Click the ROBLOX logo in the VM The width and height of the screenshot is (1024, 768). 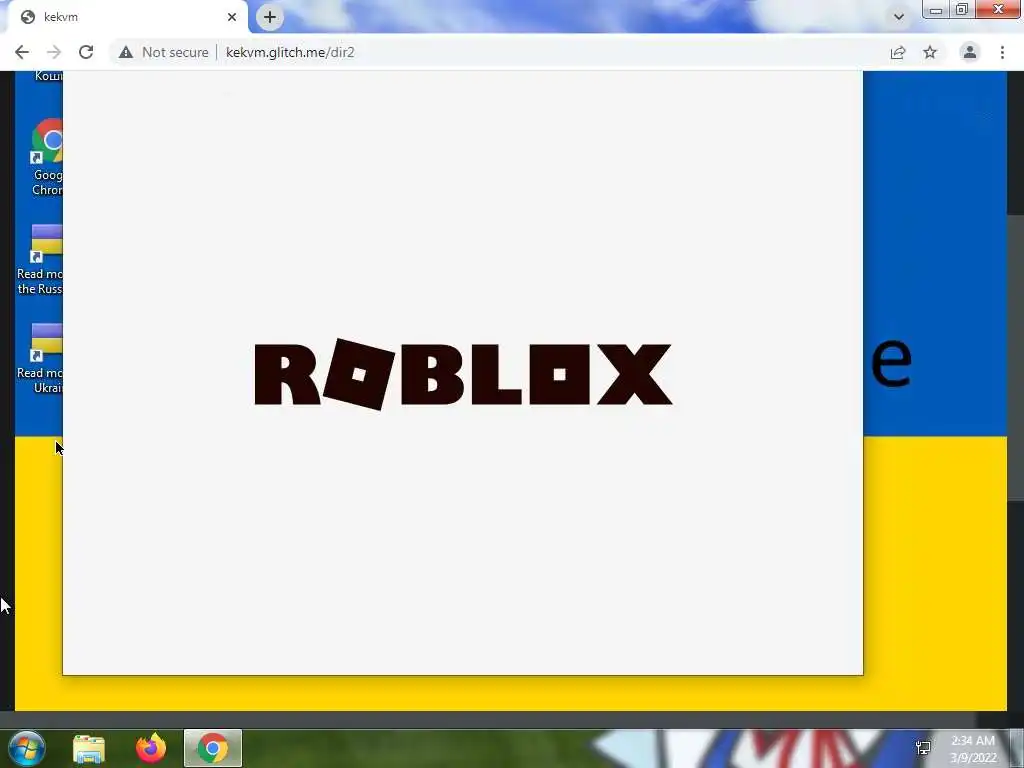coord(463,374)
